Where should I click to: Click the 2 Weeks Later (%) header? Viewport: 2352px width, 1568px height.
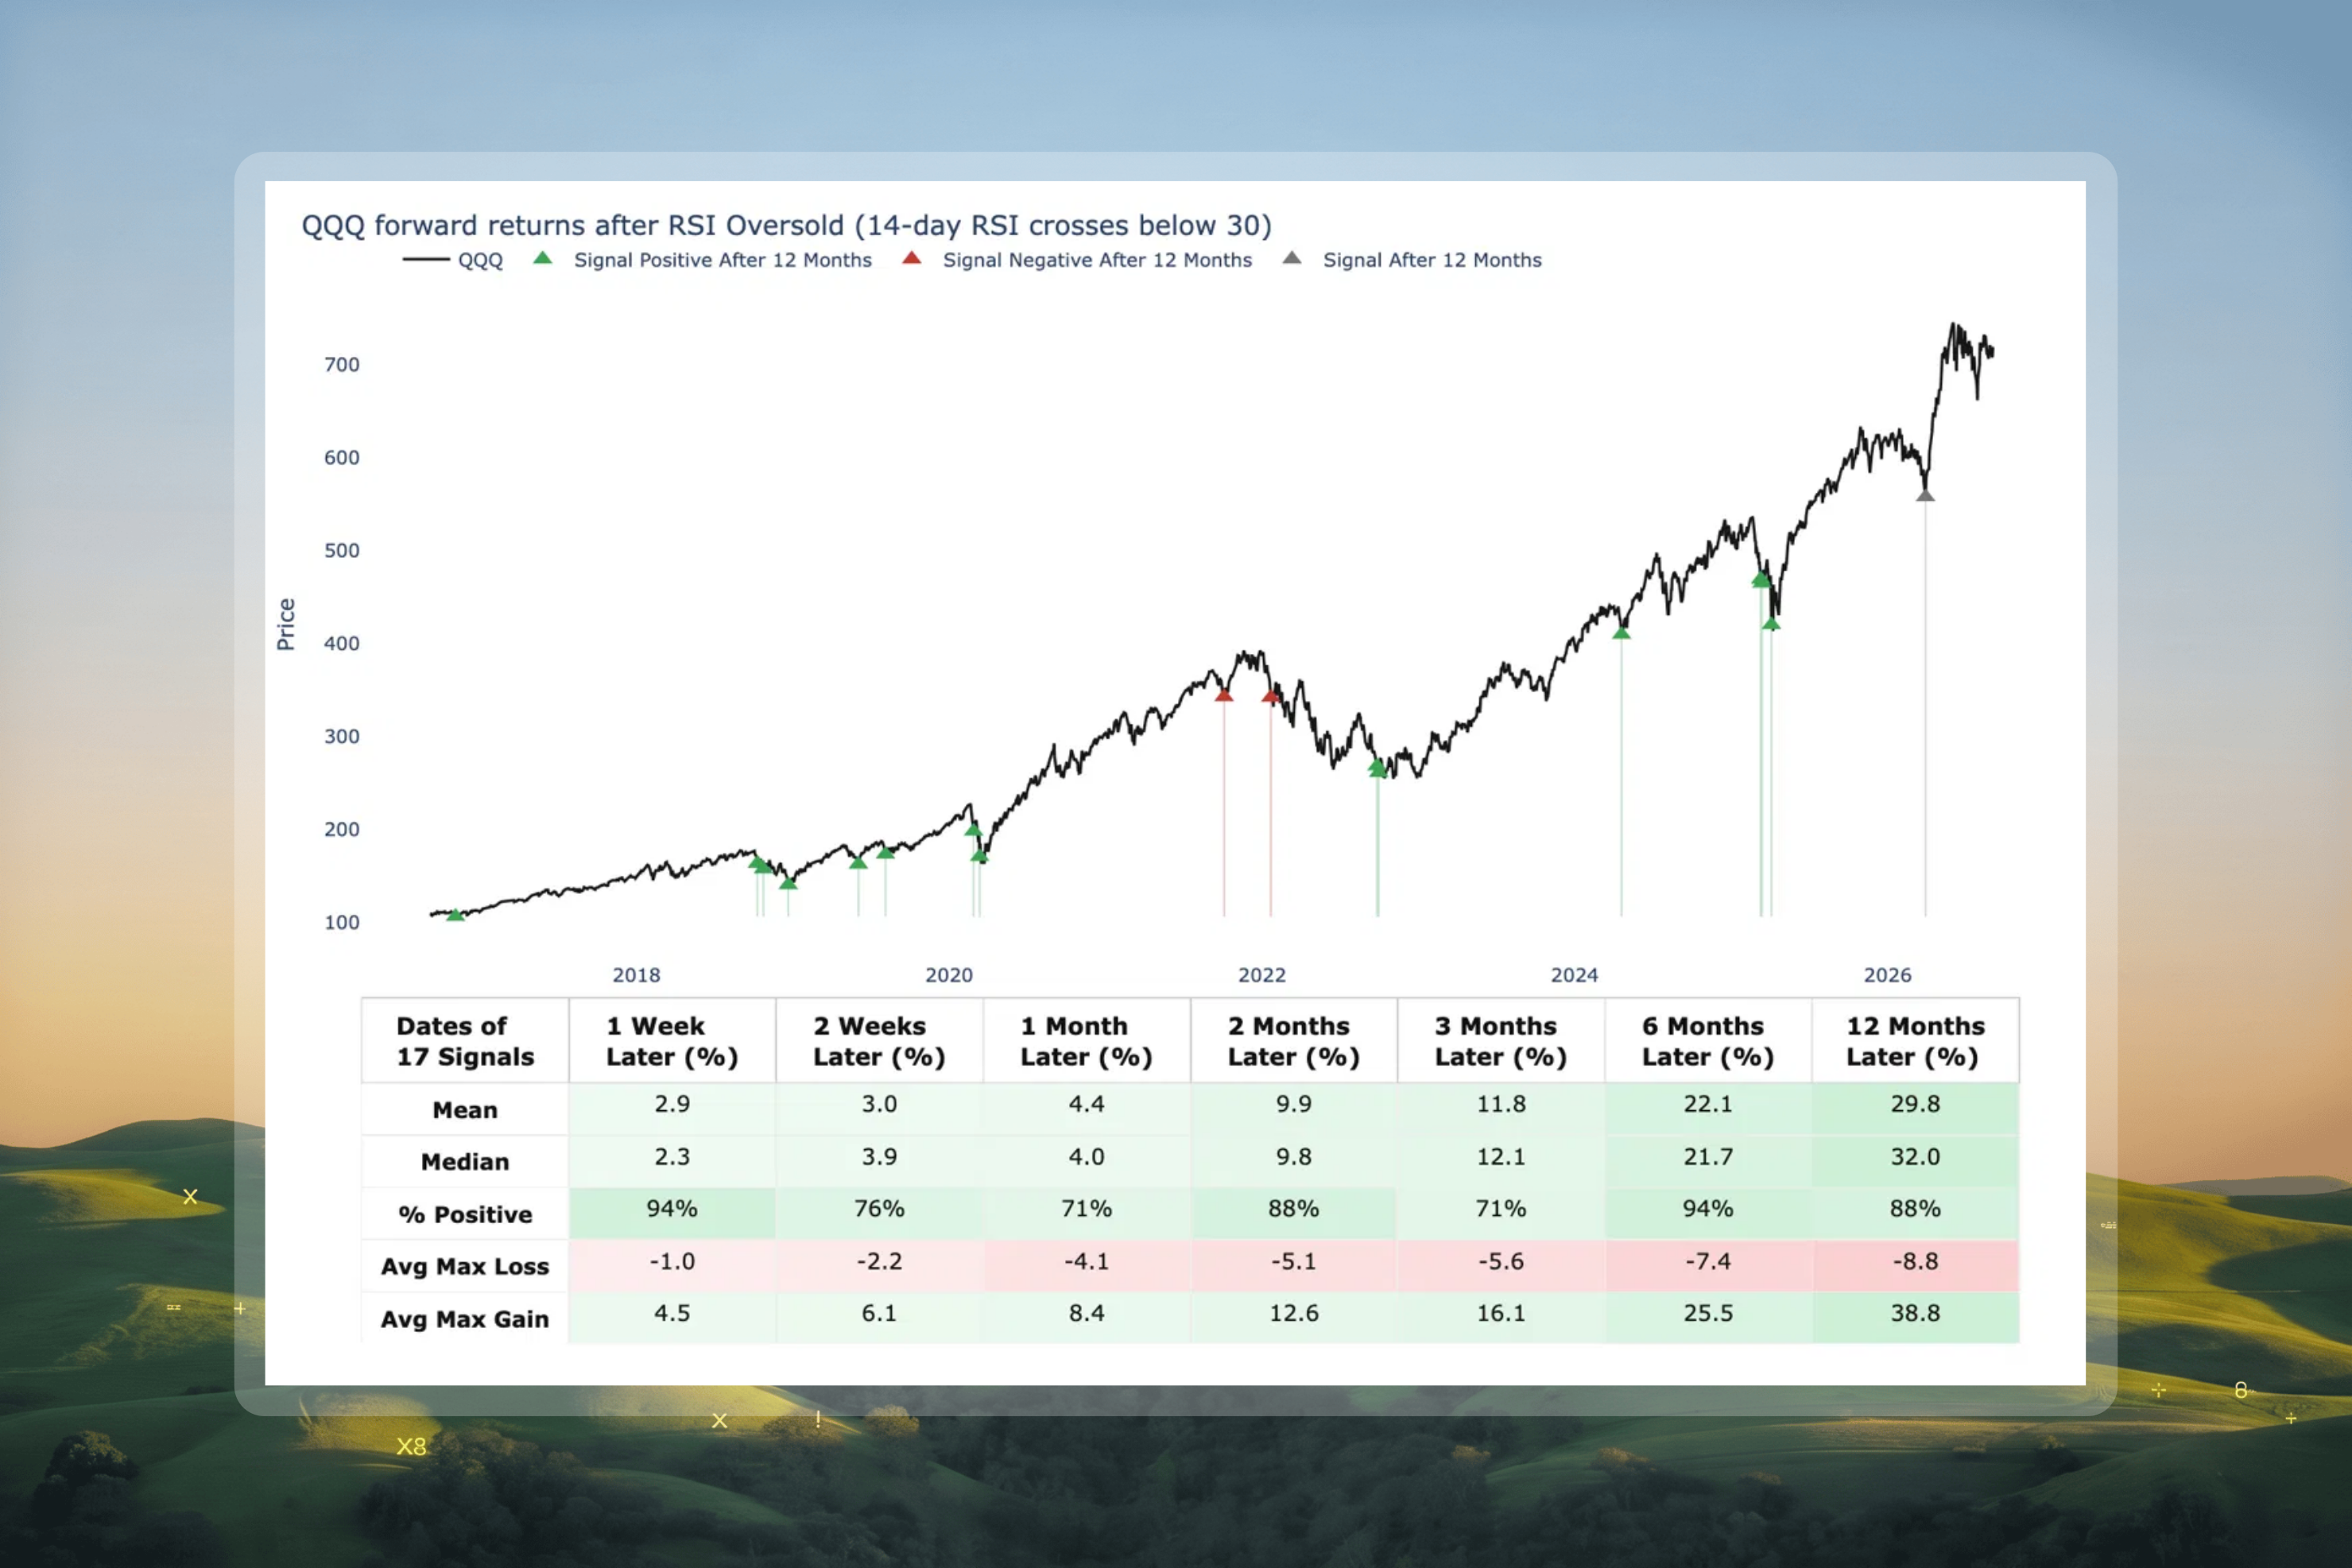point(879,1041)
